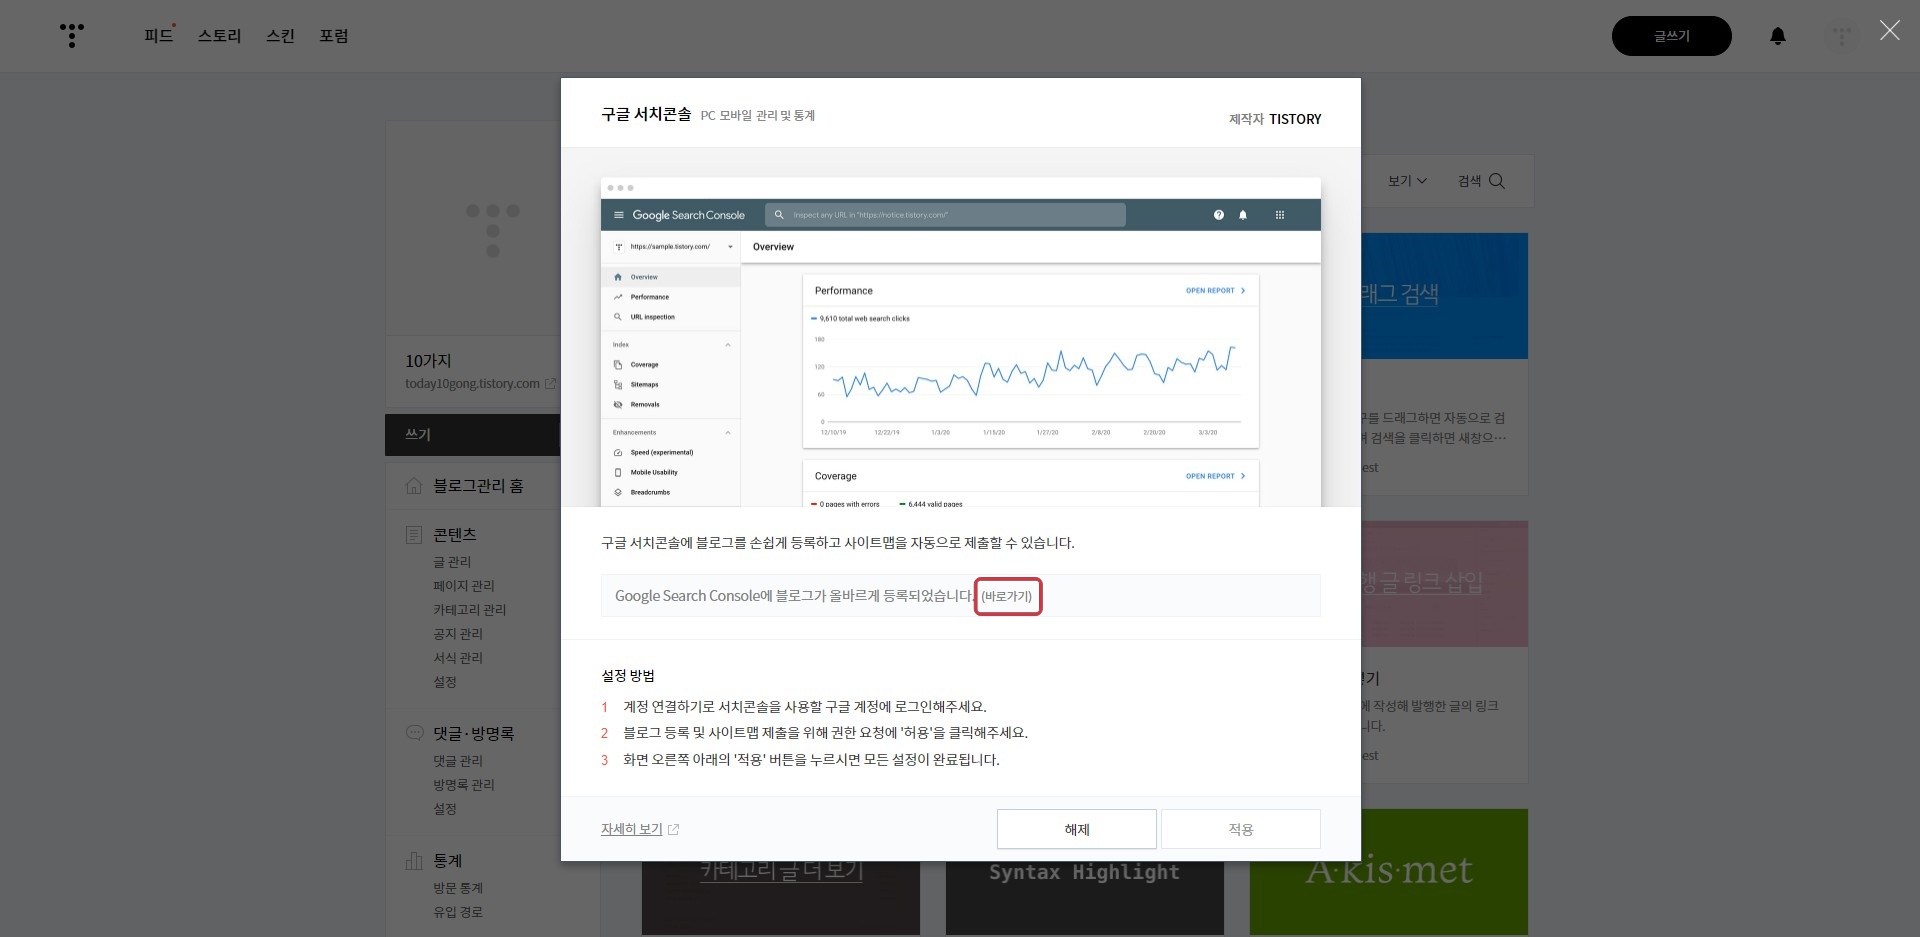Open 글 관리 in sidebar
The width and height of the screenshot is (1920, 937).
tap(452, 562)
